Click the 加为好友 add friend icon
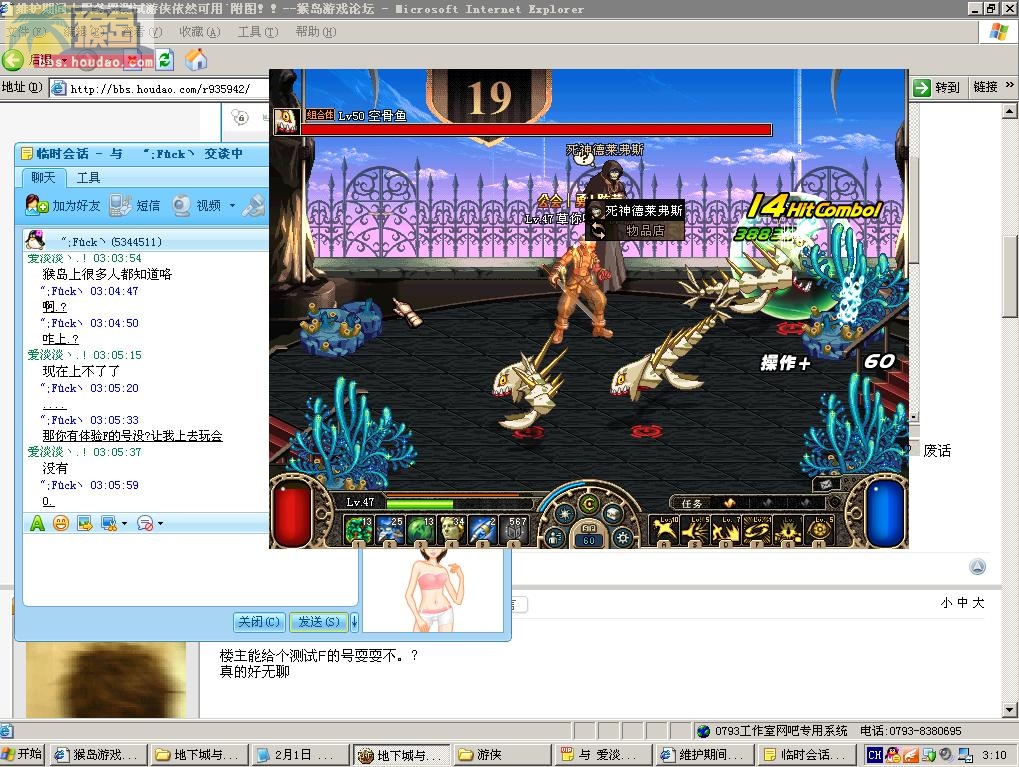This screenshot has height=767, width=1019. click(x=36, y=205)
